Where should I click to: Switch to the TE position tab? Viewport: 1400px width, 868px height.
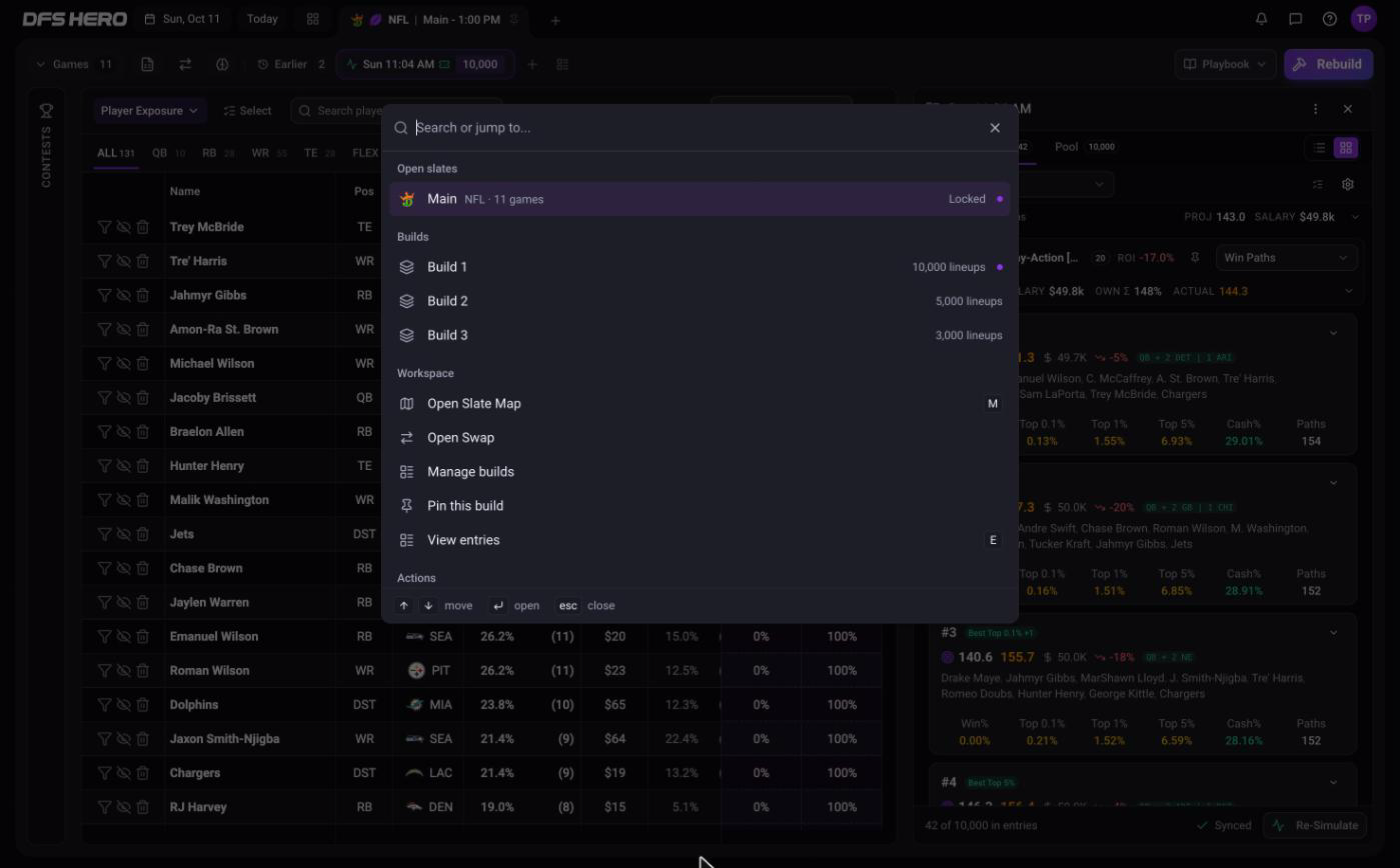(x=320, y=153)
